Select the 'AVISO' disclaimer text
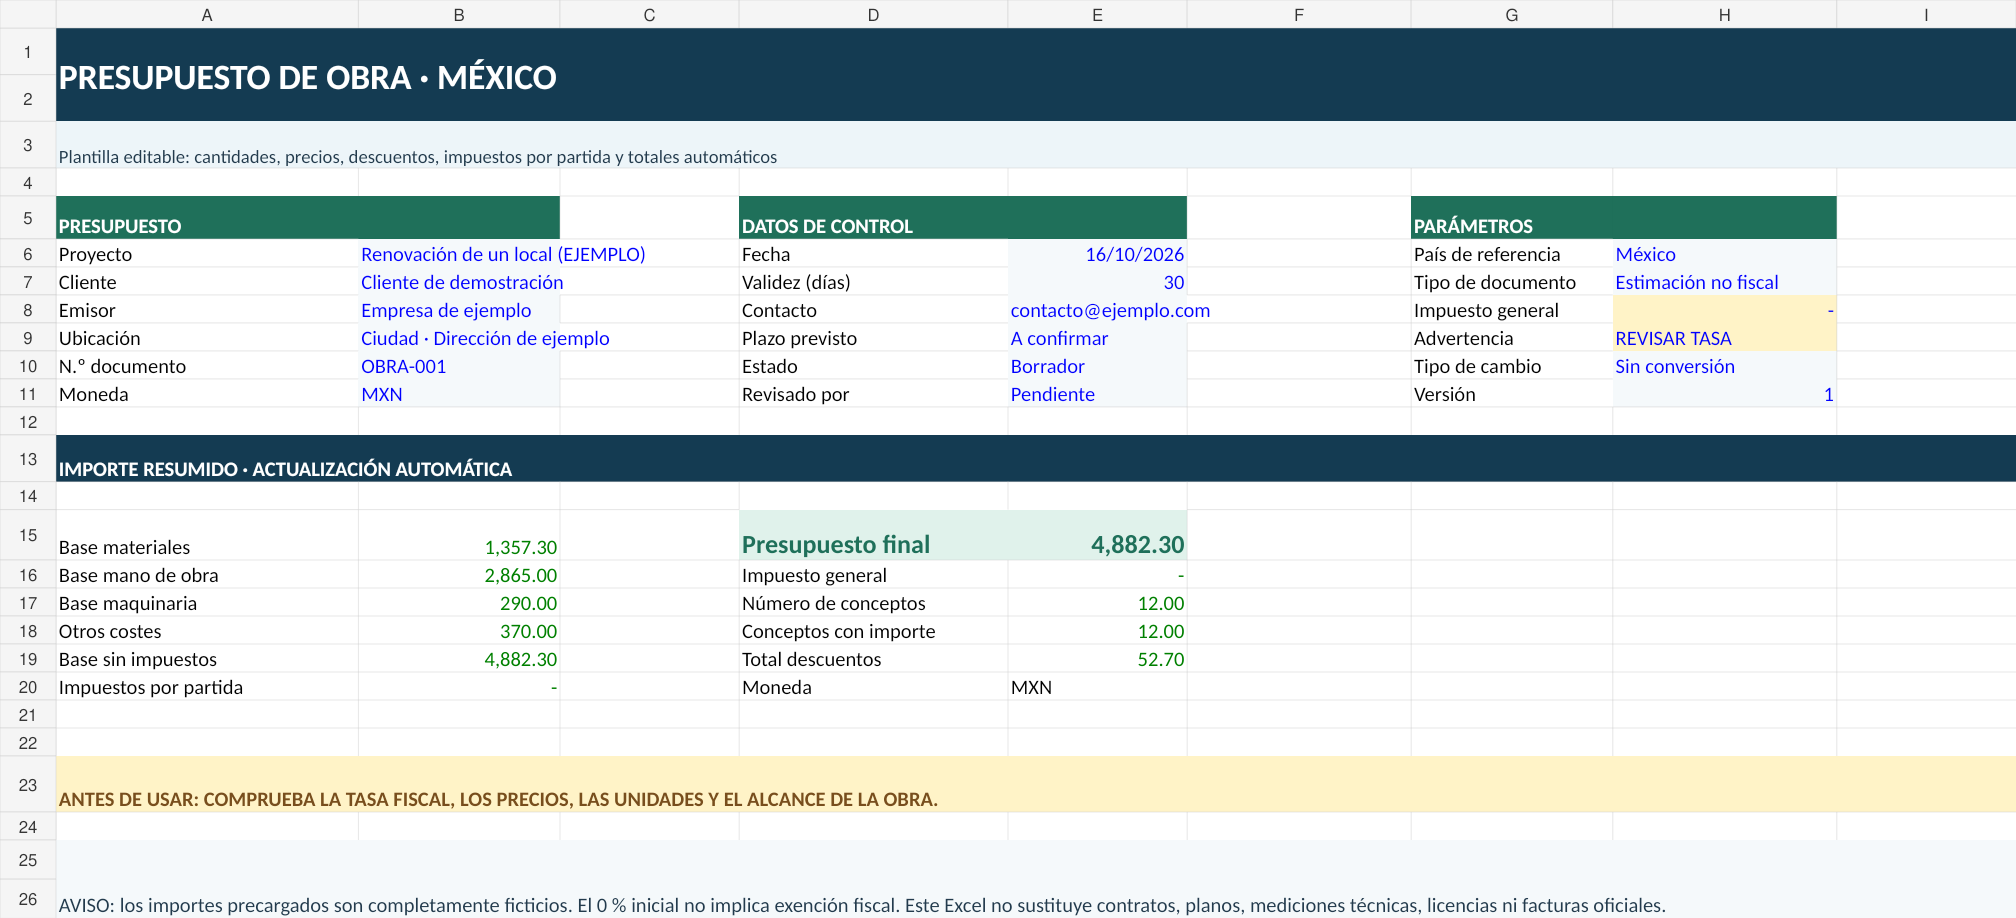2016x918 pixels. 862,905
